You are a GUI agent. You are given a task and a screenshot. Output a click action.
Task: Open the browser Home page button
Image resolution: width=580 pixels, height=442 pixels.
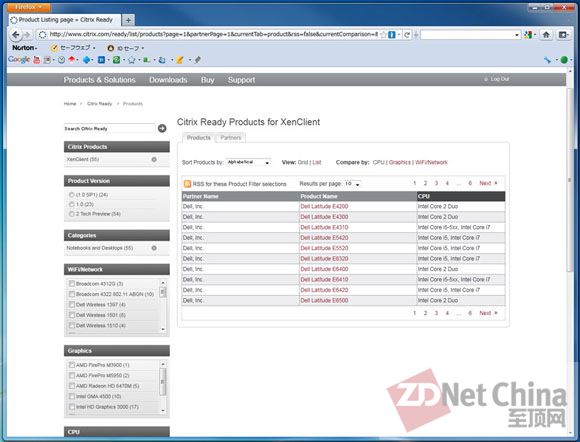(x=546, y=35)
